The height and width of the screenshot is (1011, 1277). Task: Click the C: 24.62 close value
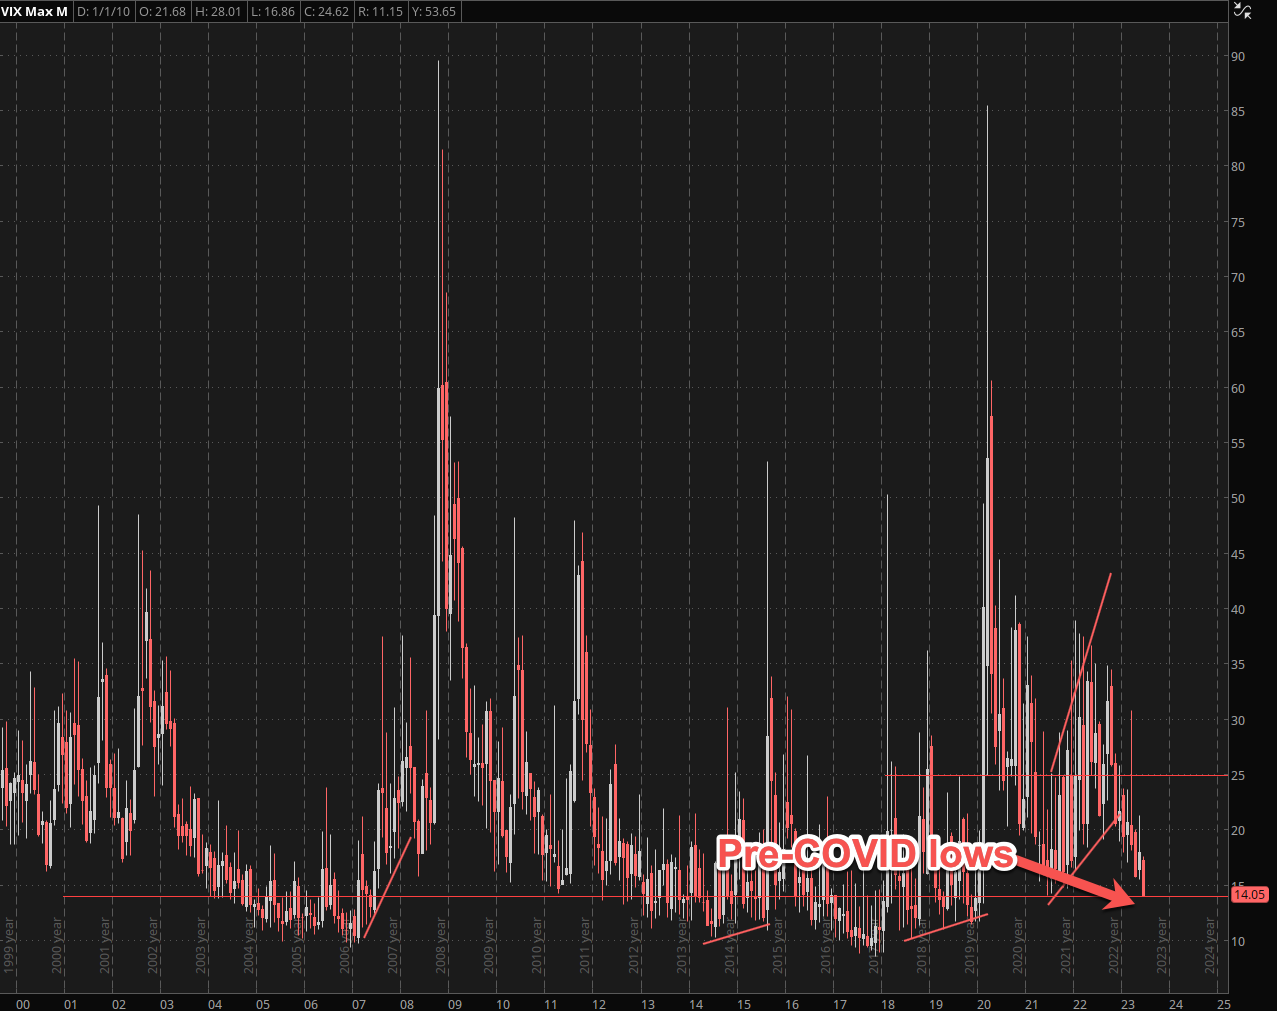327,12
